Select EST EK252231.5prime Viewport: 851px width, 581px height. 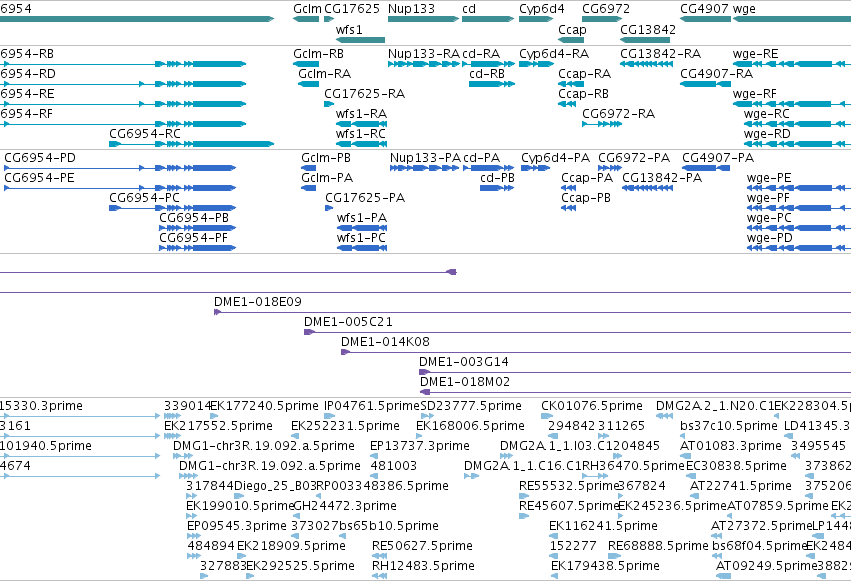point(345,426)
